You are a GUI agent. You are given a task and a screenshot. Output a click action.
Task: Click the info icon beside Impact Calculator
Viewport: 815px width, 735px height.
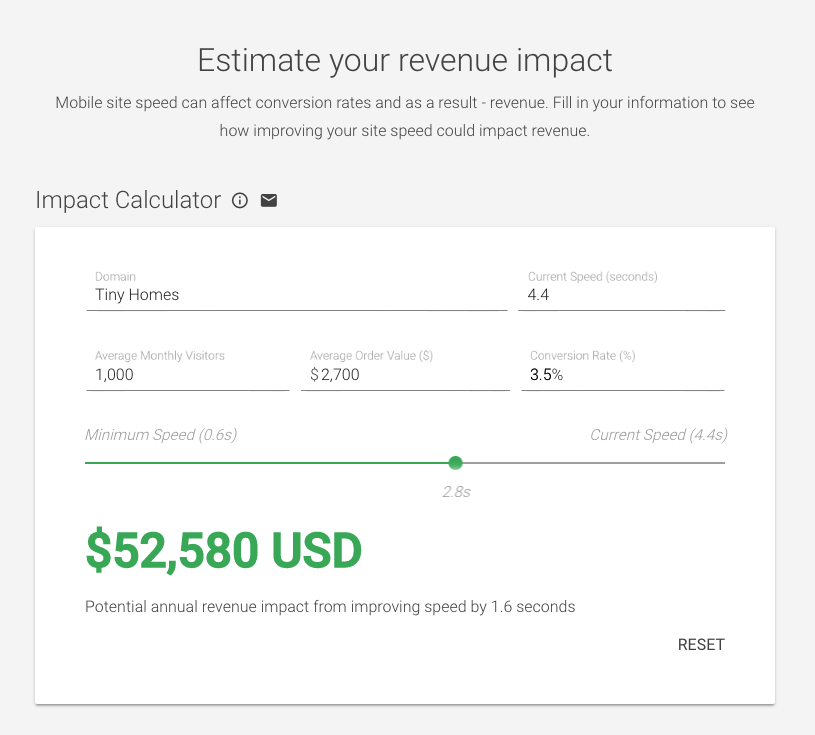coord(240,201)
